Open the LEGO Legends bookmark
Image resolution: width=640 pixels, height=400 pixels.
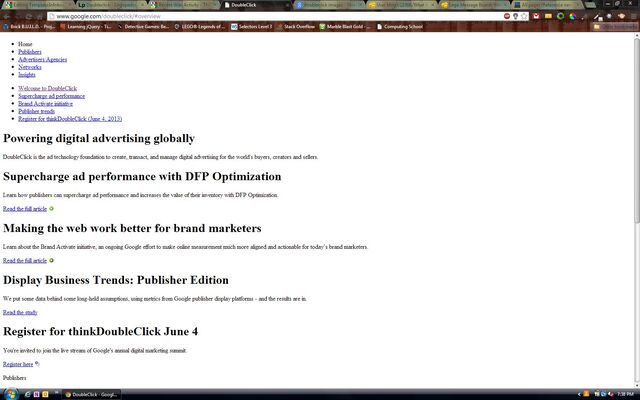pyautogui.click(x=200, y=27)
